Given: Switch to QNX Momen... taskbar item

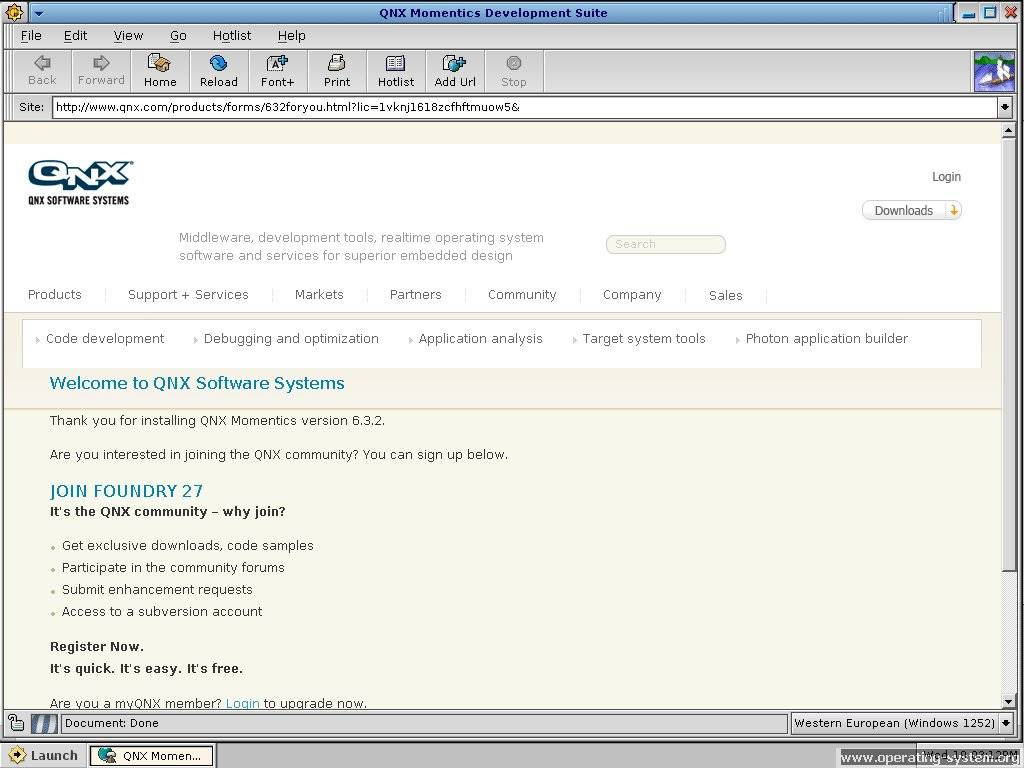Looking at the screenshot, I should point(152,756).
